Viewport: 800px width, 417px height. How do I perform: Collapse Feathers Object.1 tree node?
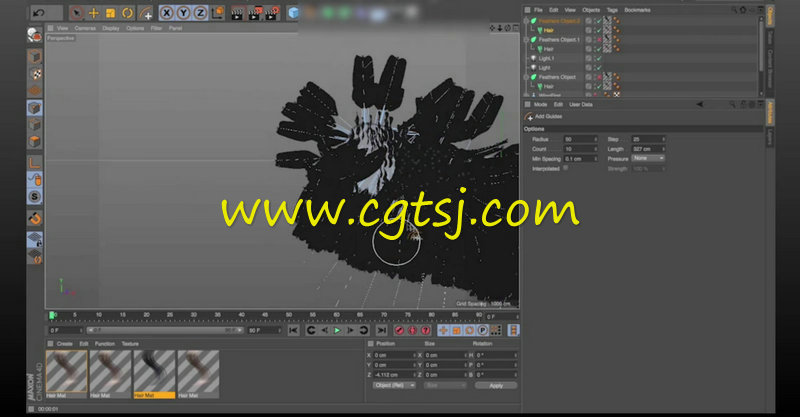pyautogui.click(x=527, y=40)
